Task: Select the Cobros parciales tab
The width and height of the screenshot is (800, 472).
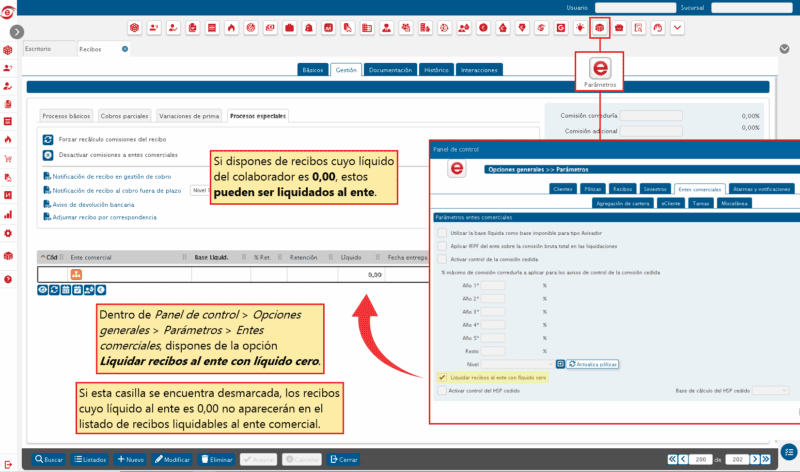Action: [126, 116]
